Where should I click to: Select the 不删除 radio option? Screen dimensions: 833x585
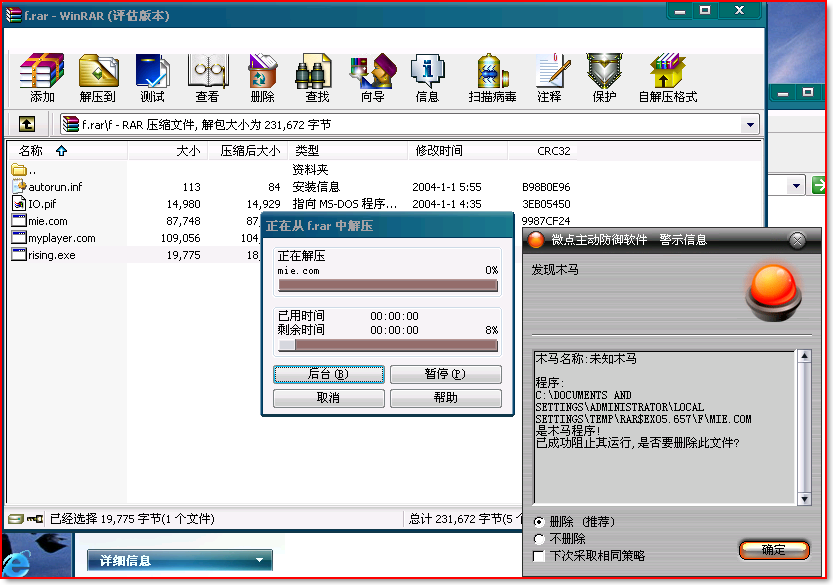[539, 539]
